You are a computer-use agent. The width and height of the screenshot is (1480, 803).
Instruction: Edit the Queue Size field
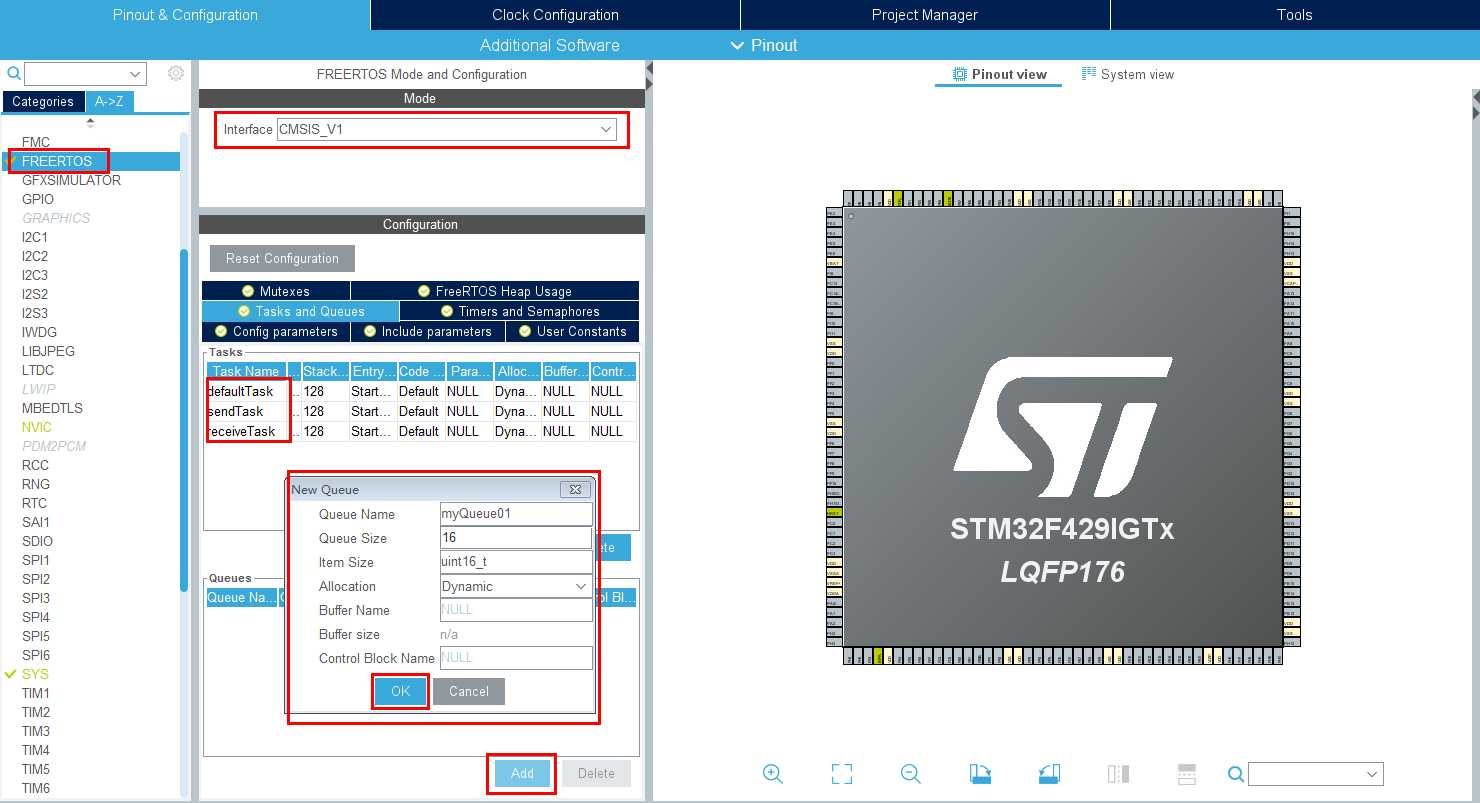point(516,538)
